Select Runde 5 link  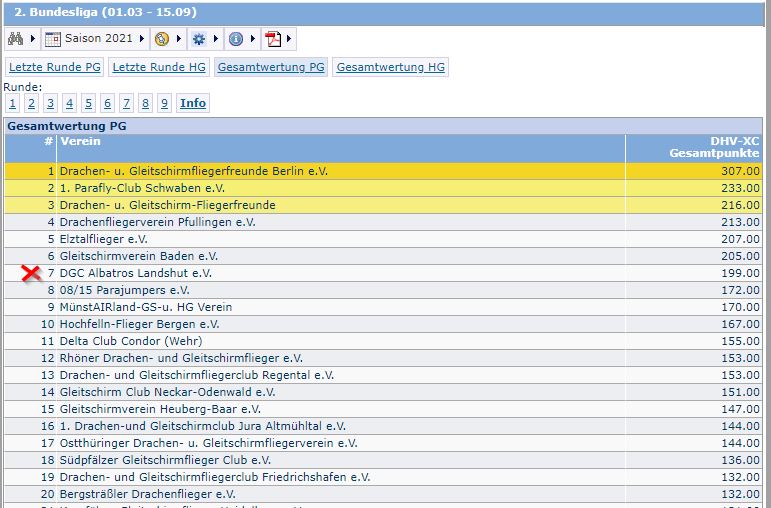tap(89, 103)
